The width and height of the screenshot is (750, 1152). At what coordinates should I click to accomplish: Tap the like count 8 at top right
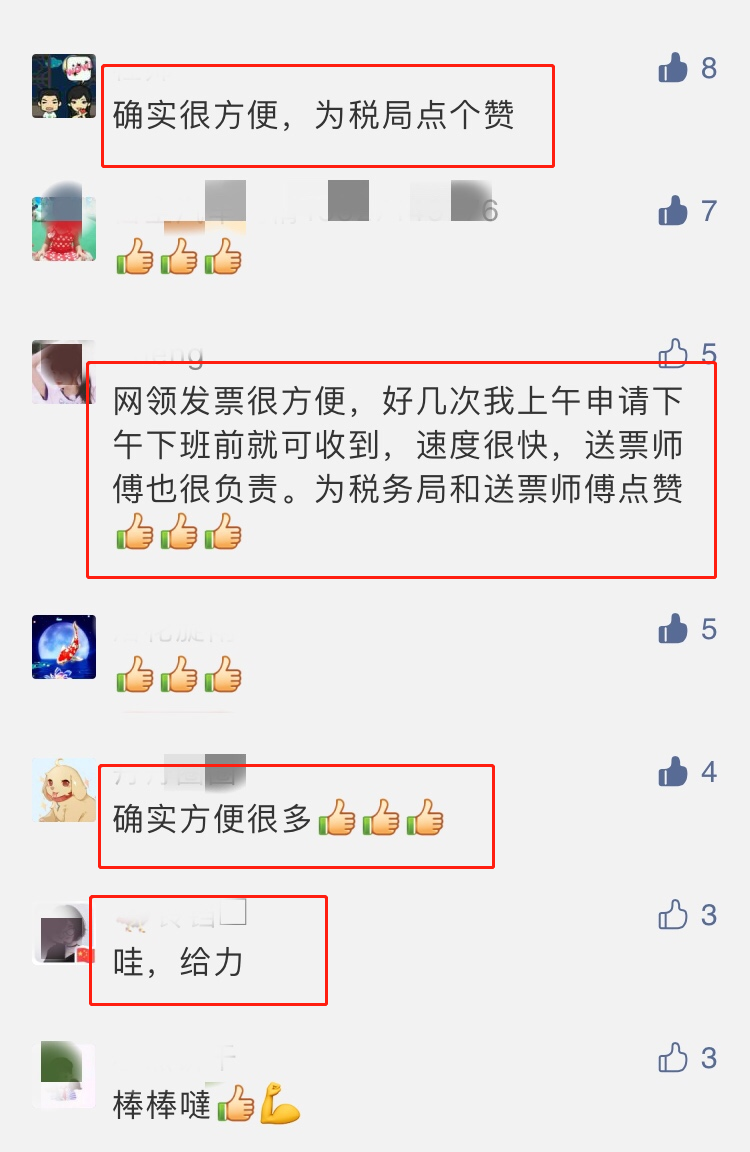click(x=709, y=68)
